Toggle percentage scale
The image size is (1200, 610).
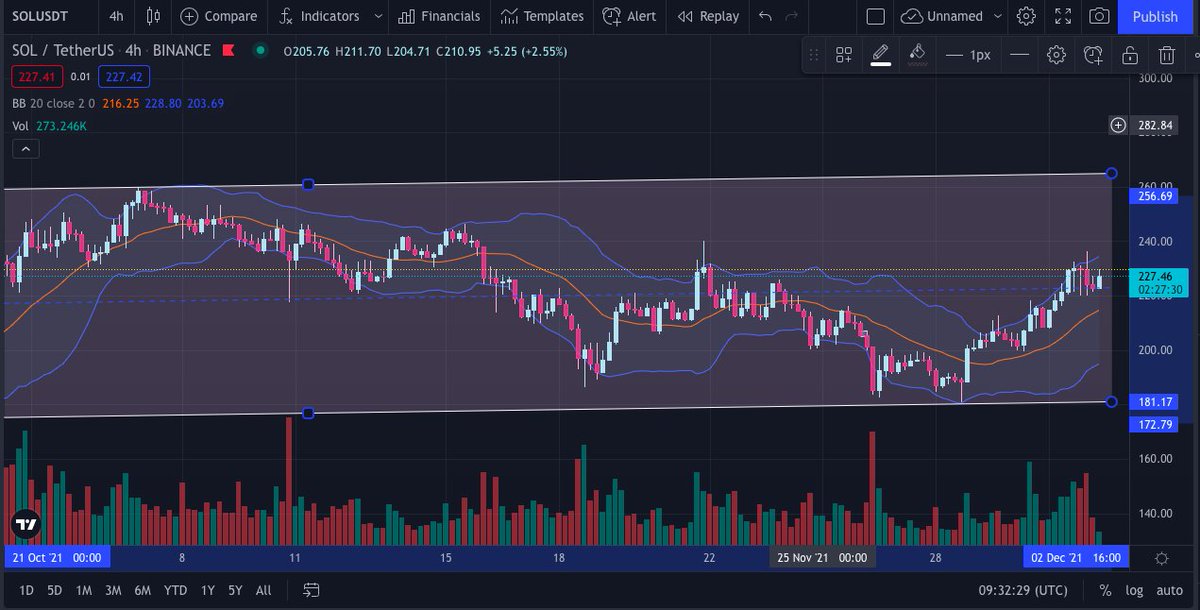(x=1105, y=590)
